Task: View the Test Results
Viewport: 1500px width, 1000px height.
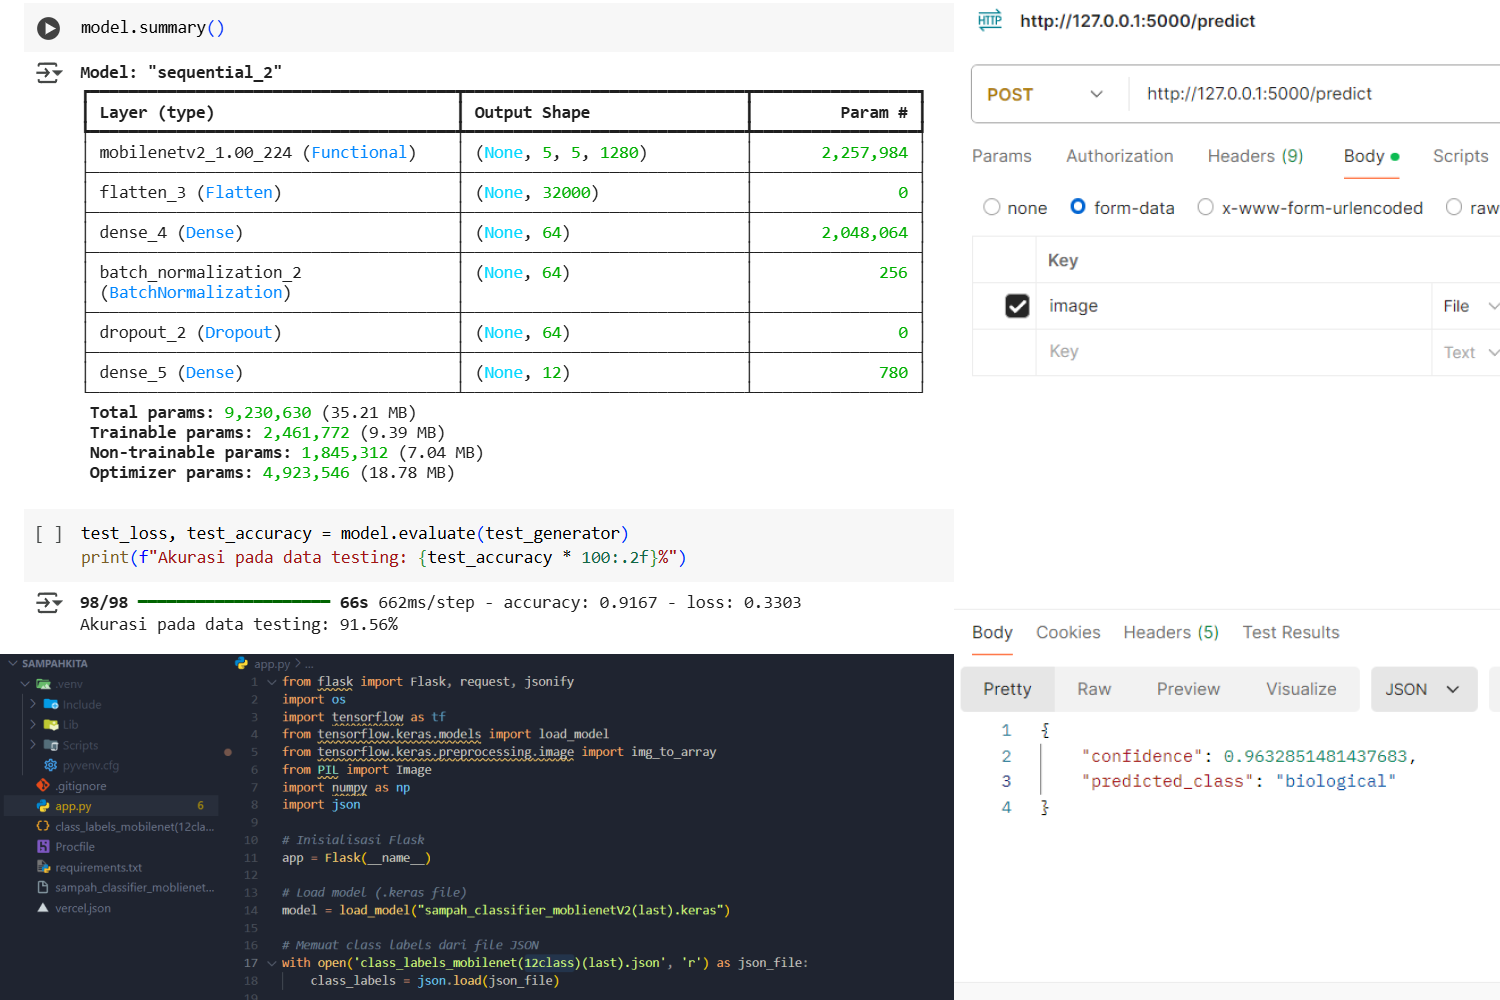Action: pyautogui.click(x=1290, y=632)
